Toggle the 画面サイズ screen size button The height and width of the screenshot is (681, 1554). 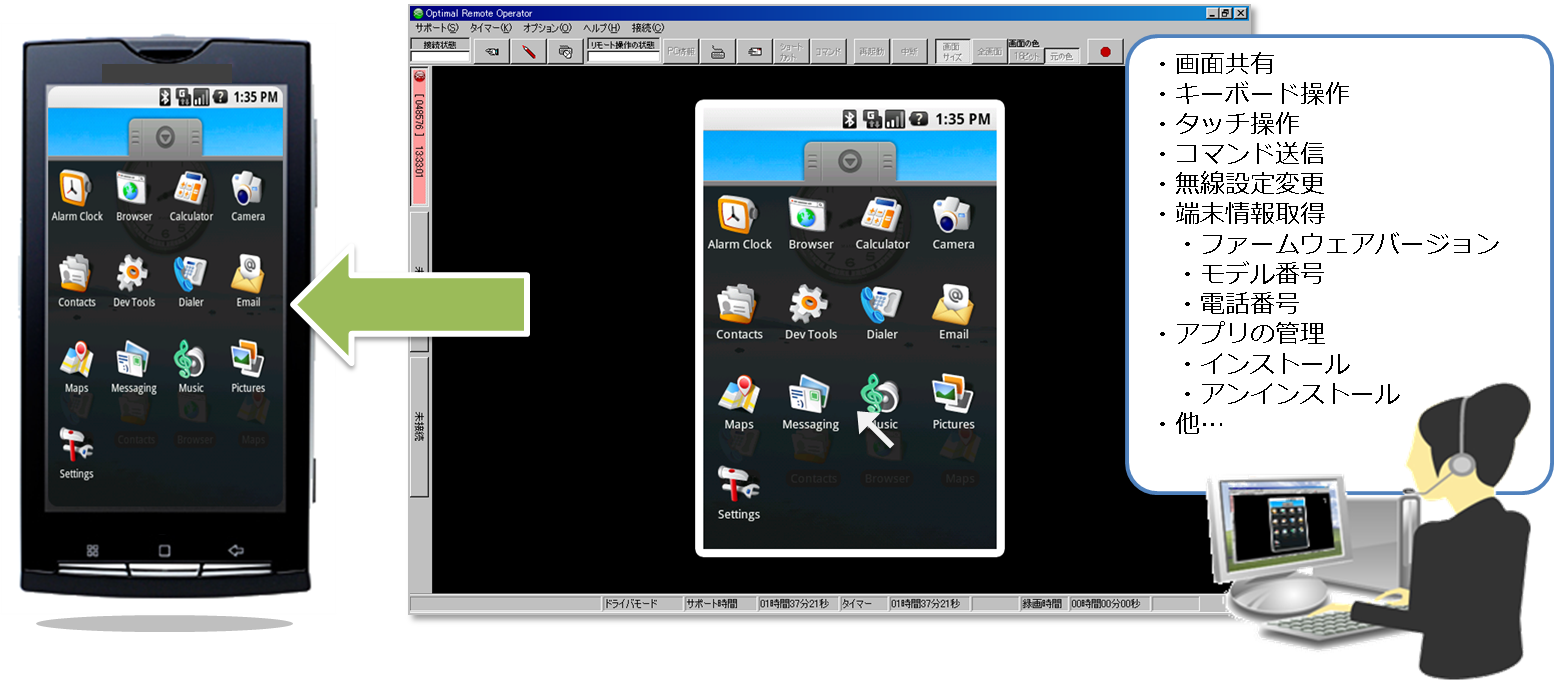pos(951,52)
